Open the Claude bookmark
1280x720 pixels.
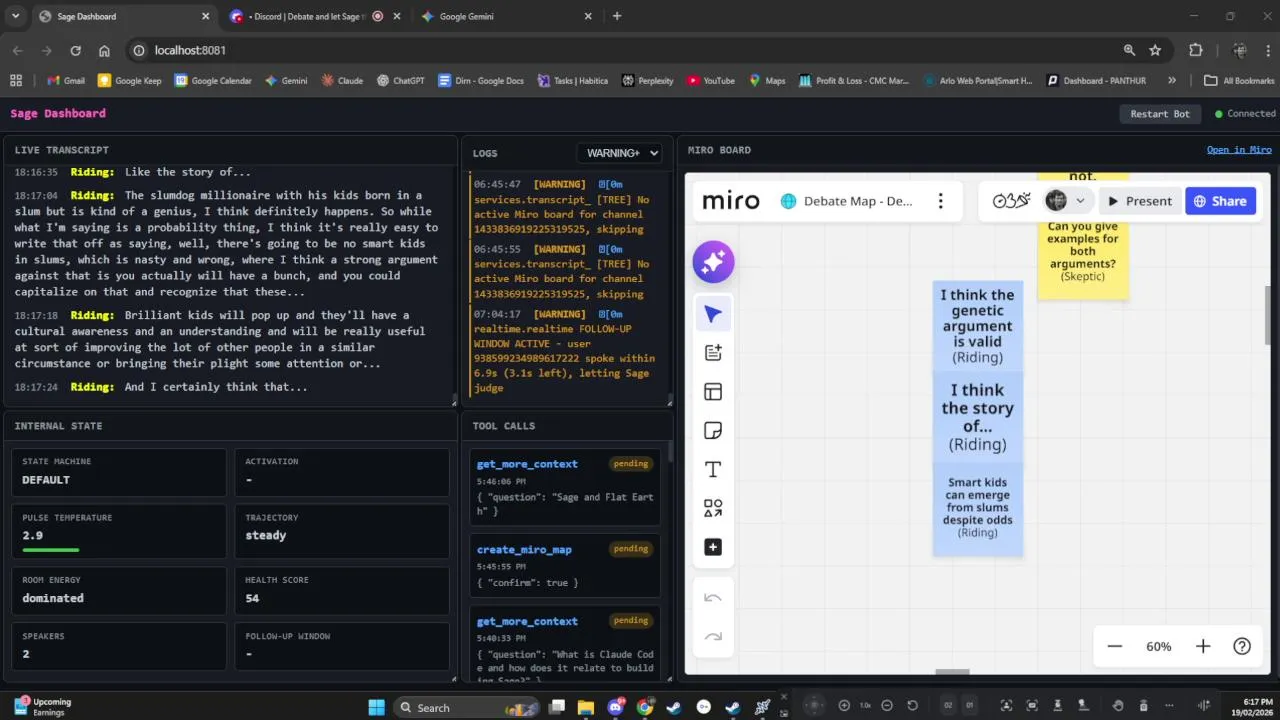(x=342, y=80)
